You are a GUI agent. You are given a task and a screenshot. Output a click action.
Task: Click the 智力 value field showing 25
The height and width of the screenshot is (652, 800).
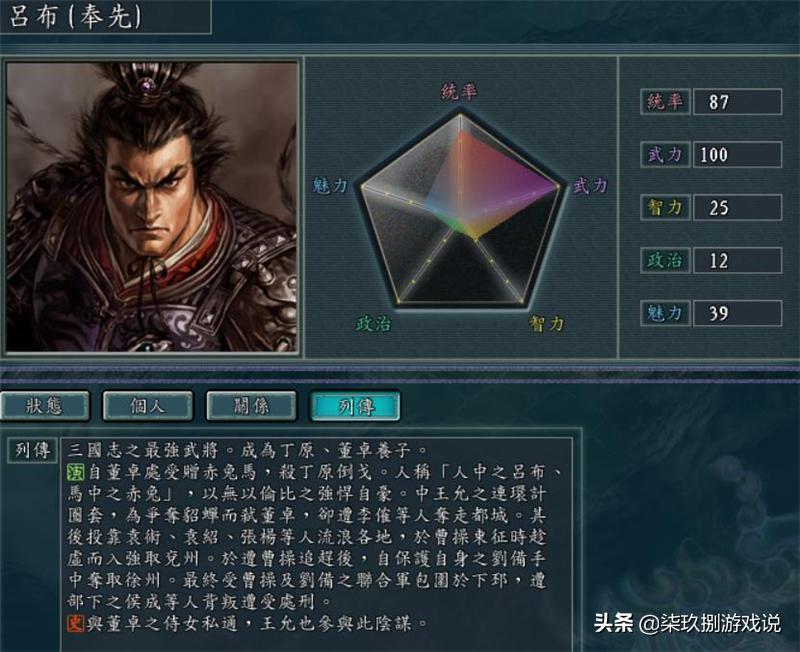click(x=737, y=207)
